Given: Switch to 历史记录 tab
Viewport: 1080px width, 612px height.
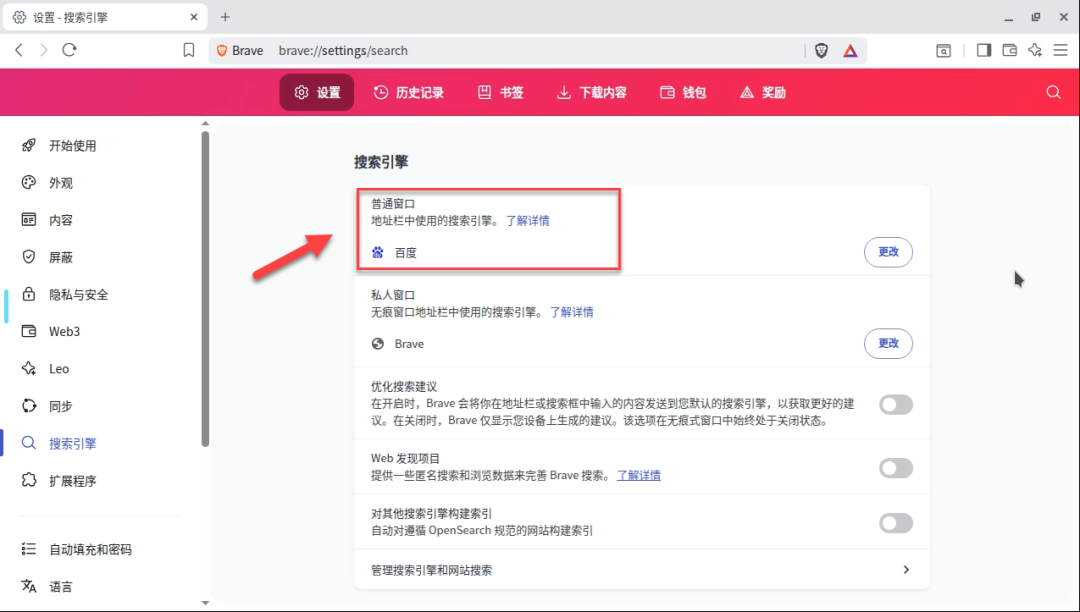Looking at the screenshot, I should pos(408,92).
